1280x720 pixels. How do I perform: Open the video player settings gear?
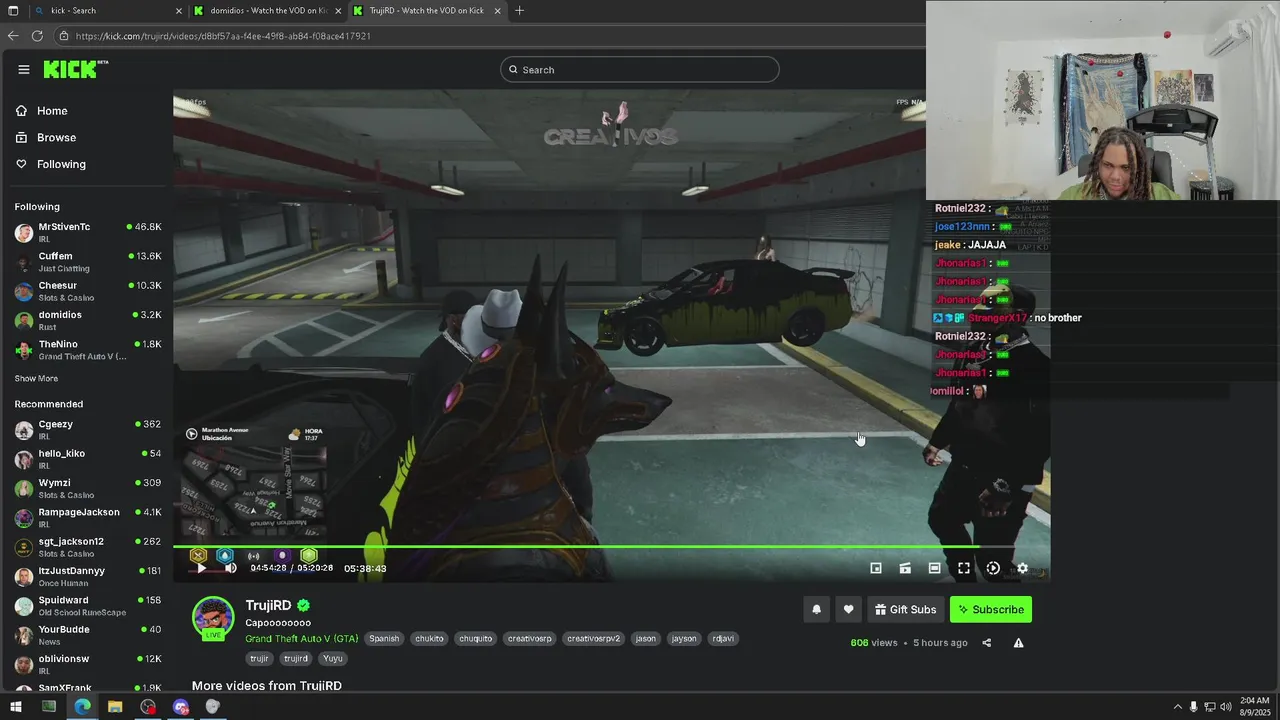[1022, 568]
